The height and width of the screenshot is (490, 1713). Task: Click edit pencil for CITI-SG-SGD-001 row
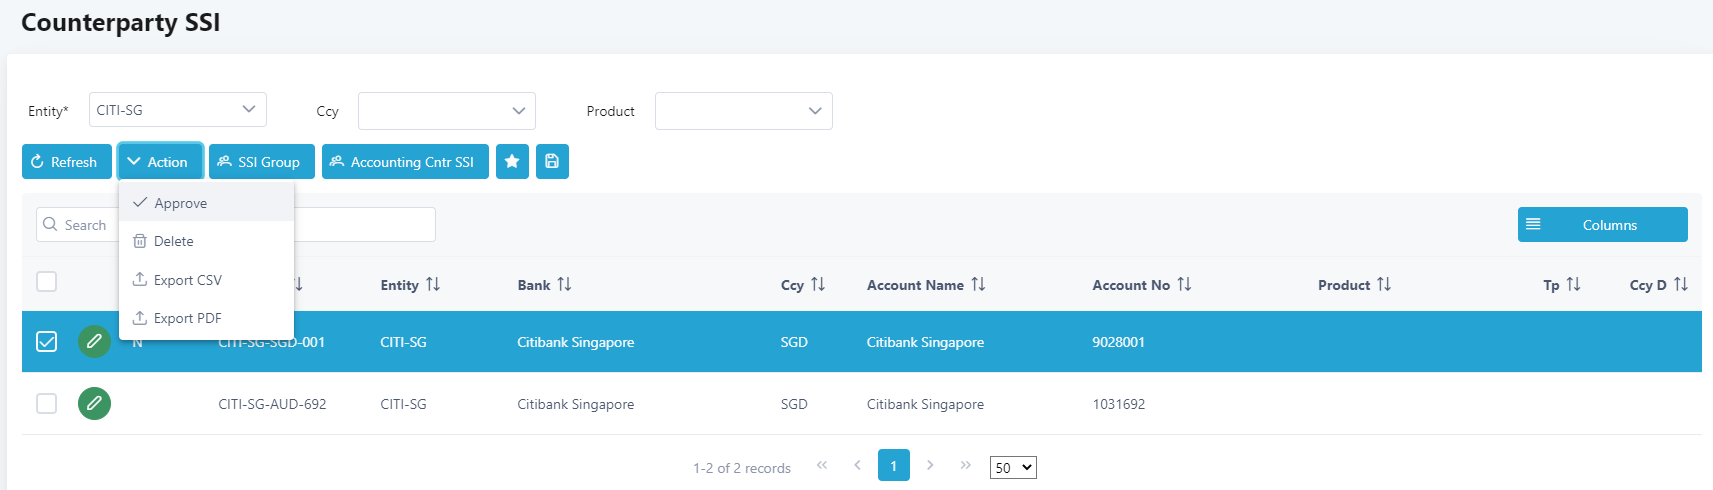[94, 342]
